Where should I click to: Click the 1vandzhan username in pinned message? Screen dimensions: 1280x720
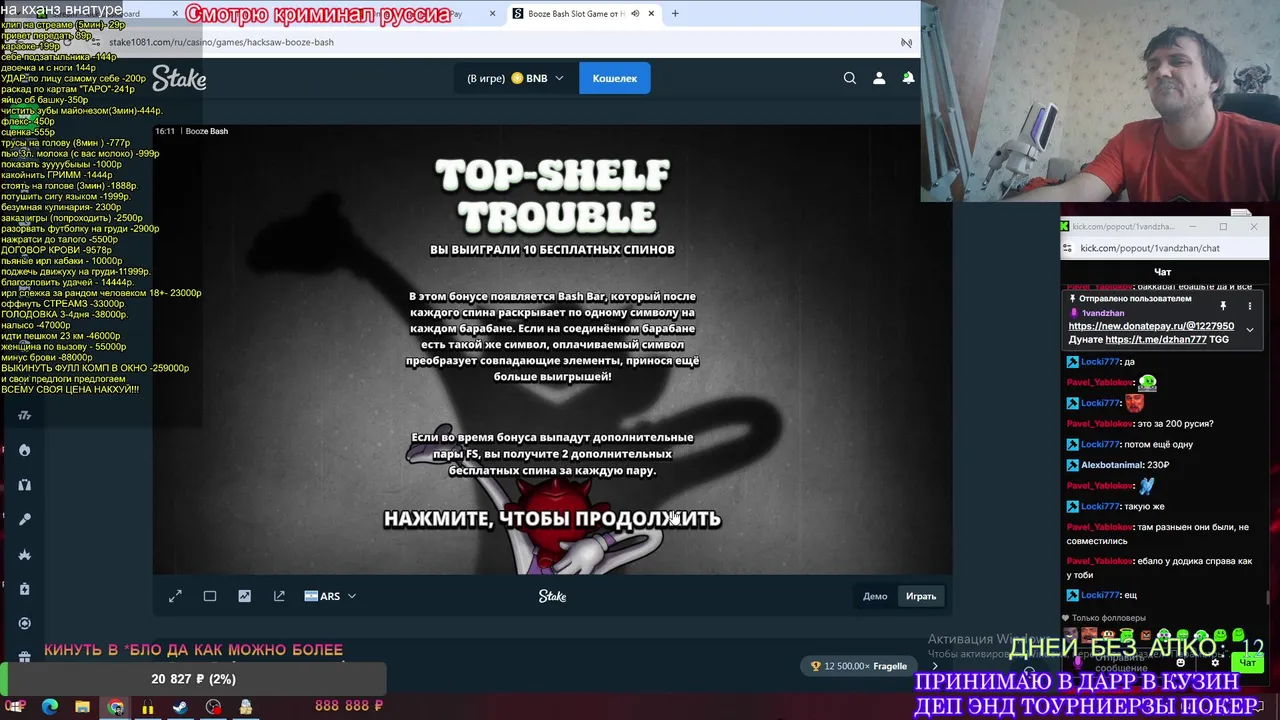pyautogui.click(x=1102, y=313)
